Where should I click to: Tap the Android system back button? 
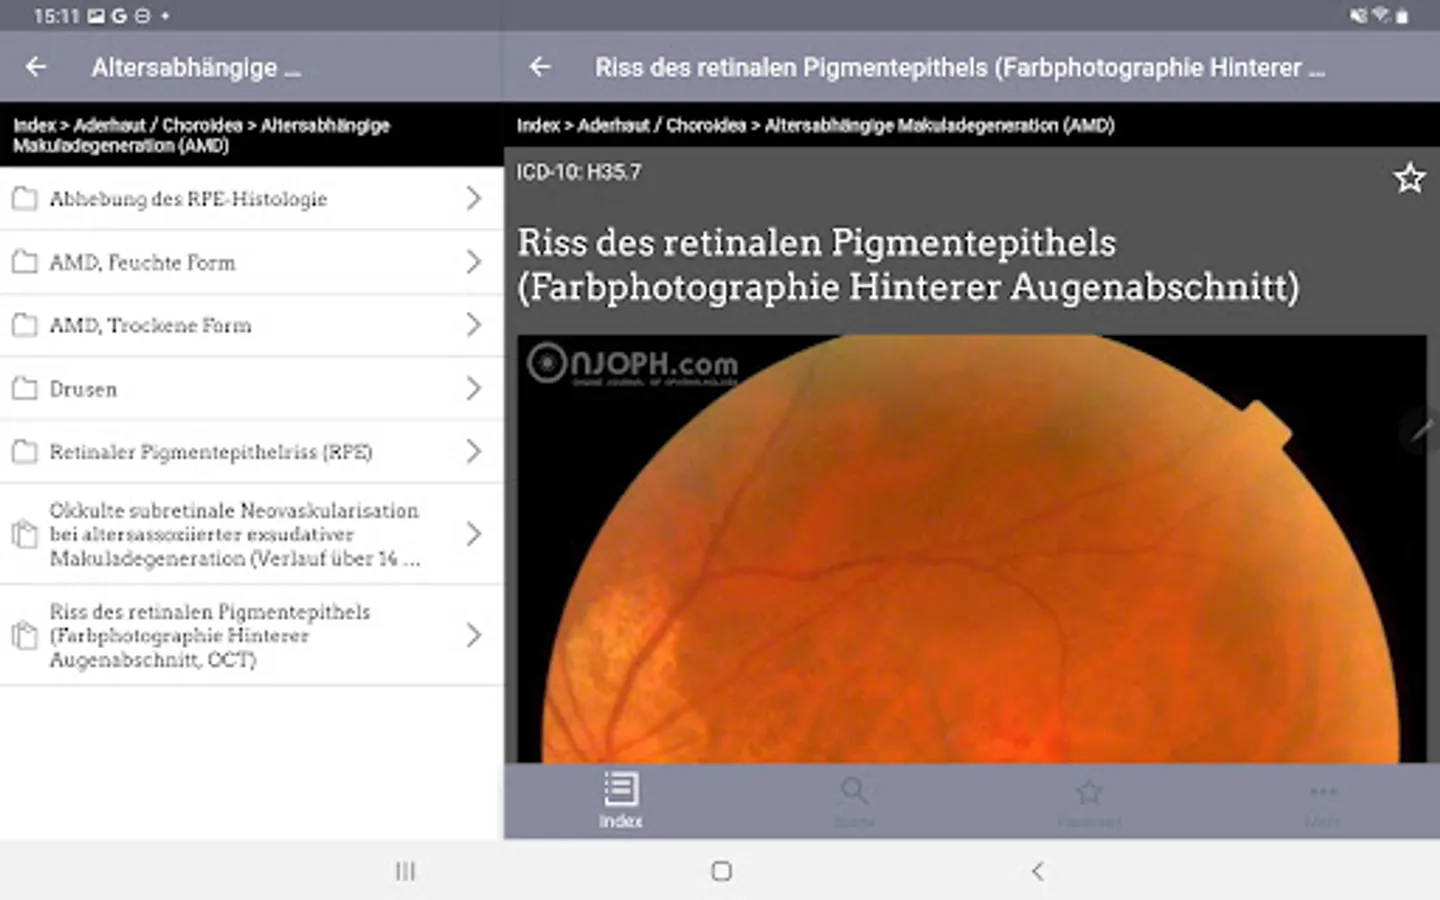point(1037,871)
